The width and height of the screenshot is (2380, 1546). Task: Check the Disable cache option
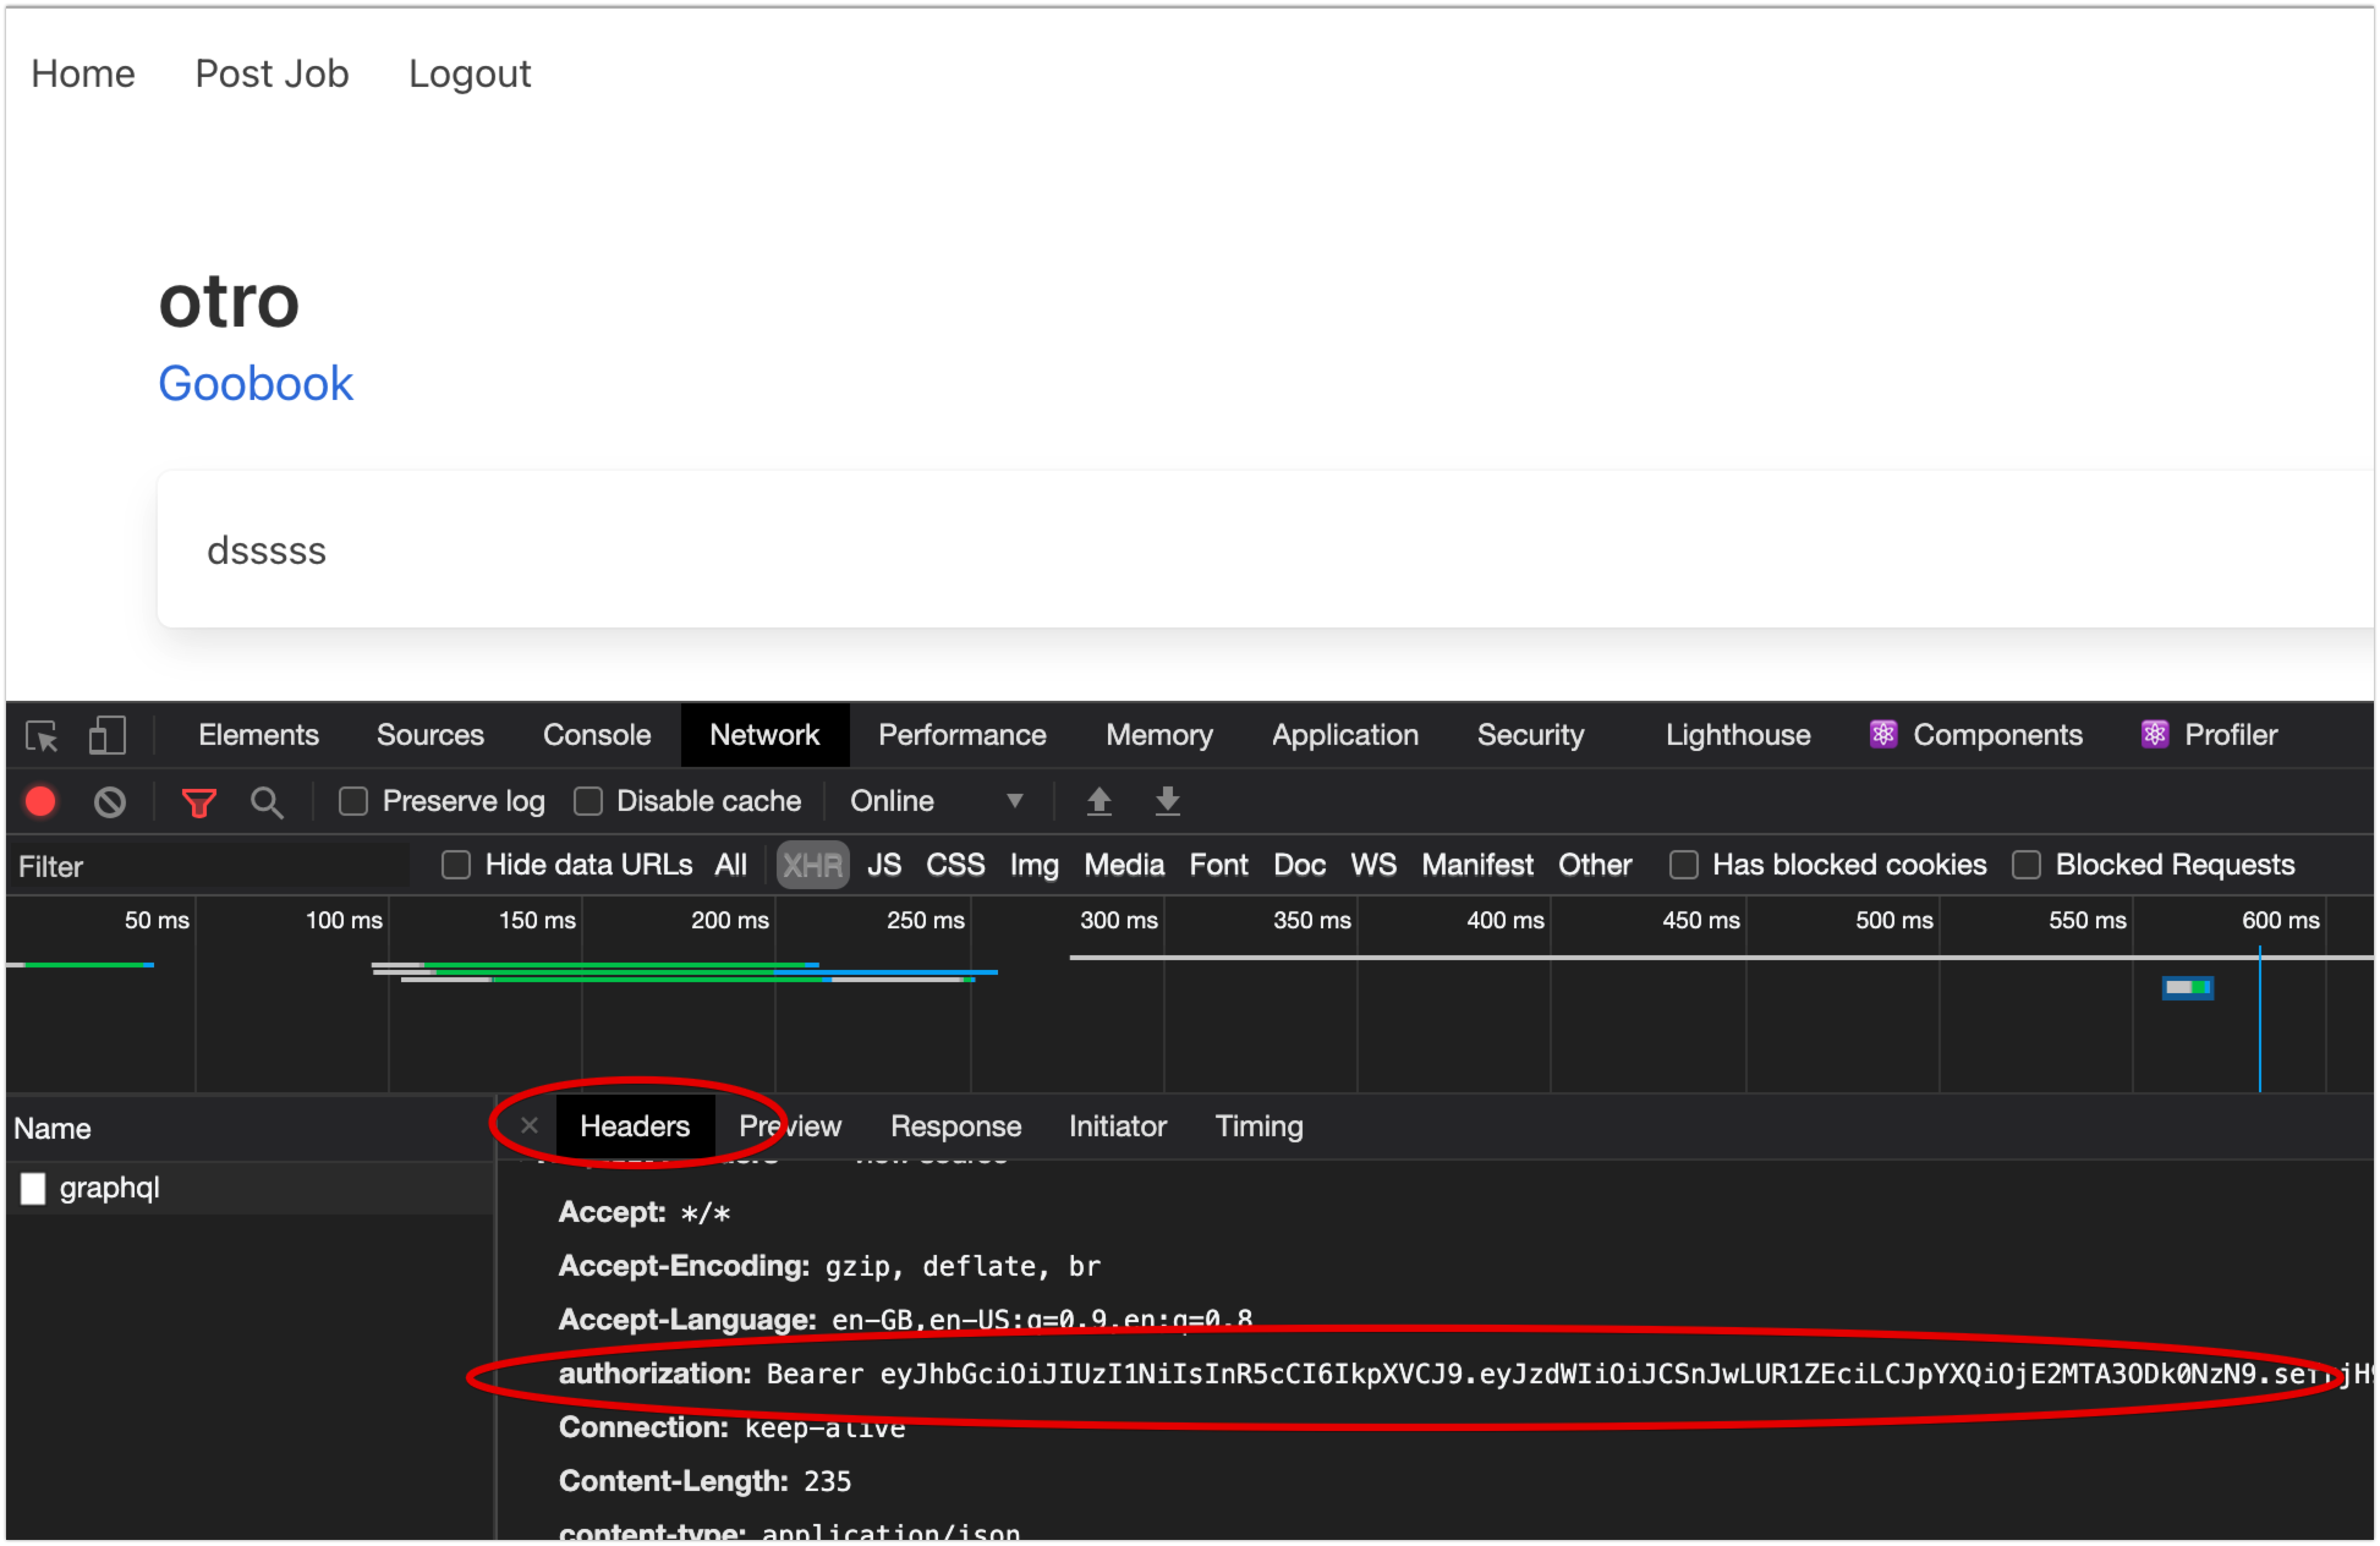click(x=588, y=802)
